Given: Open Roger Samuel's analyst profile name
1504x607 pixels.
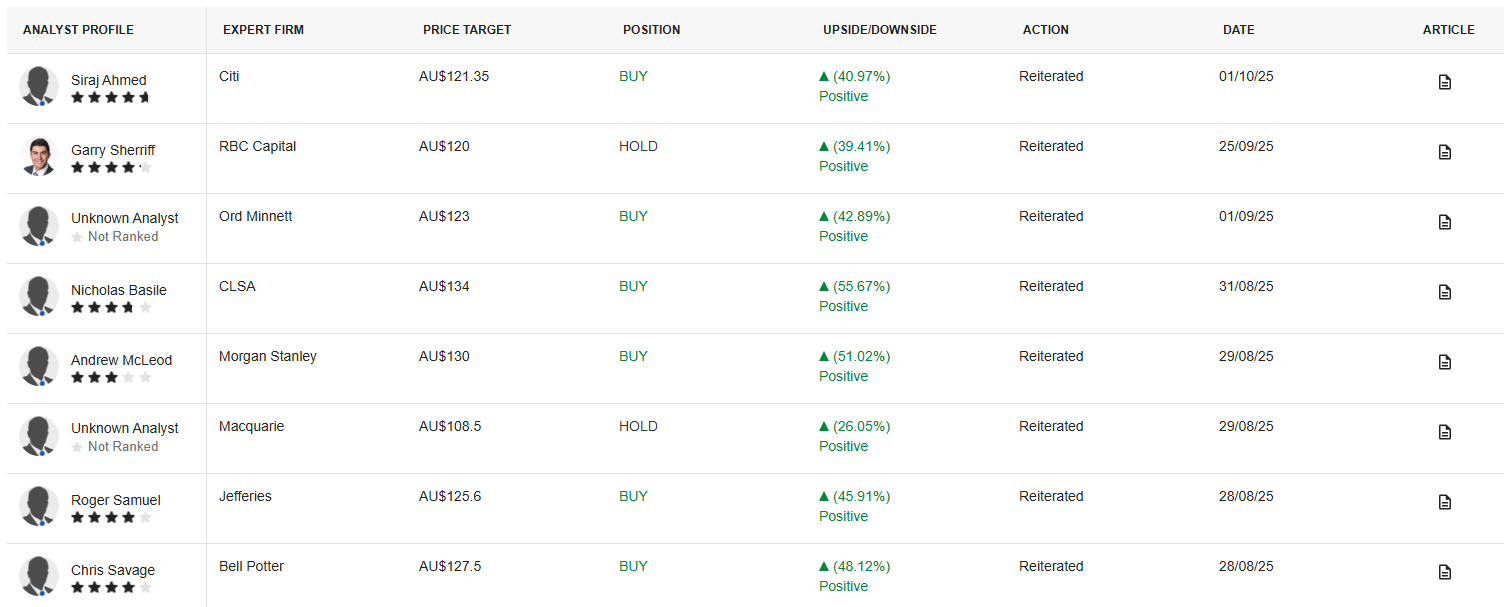Looking at the screenshot, I should coord(115,500).
